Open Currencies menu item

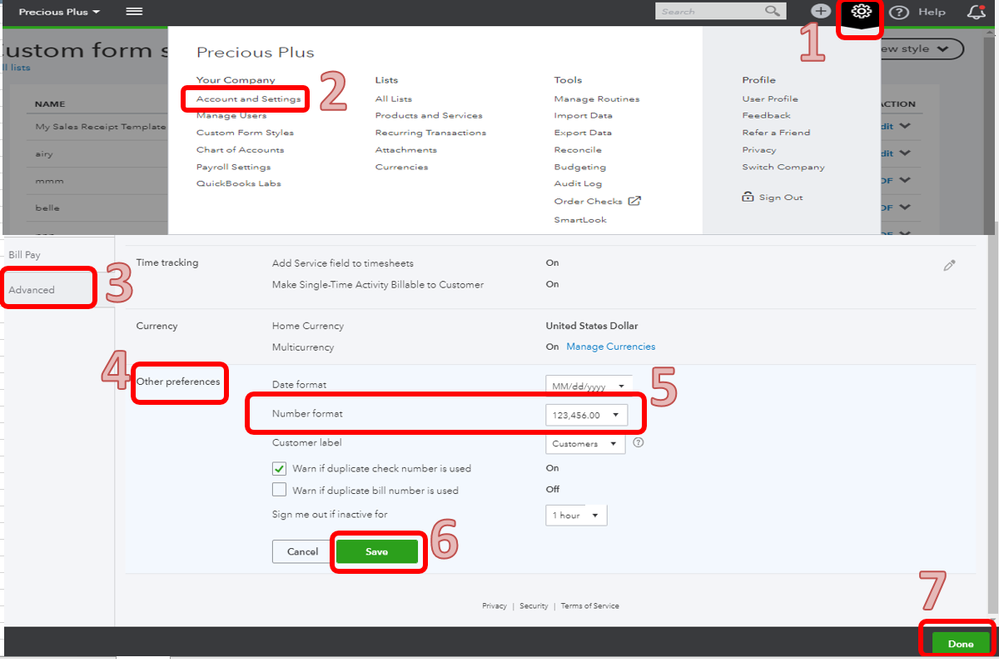(x=401, y=167)
